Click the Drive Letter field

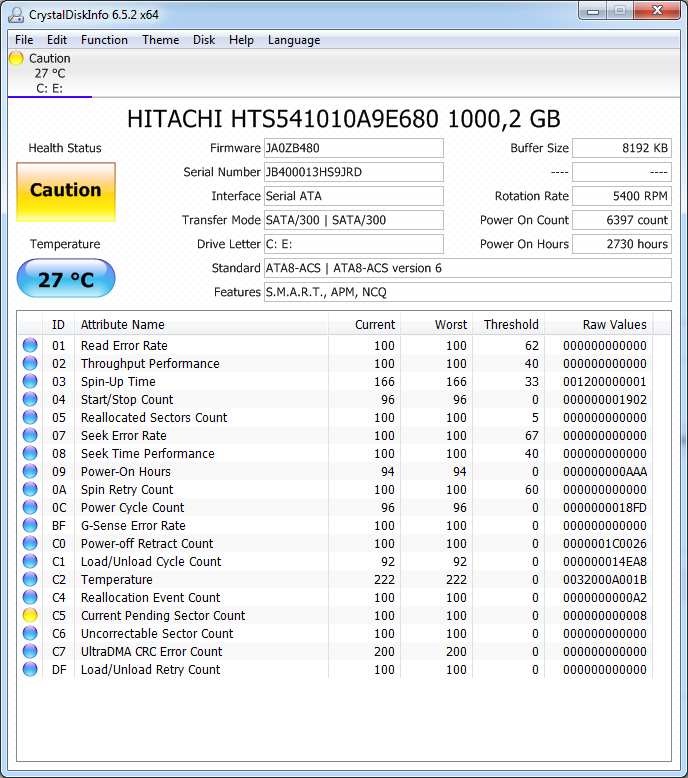[x=354, y=244]
